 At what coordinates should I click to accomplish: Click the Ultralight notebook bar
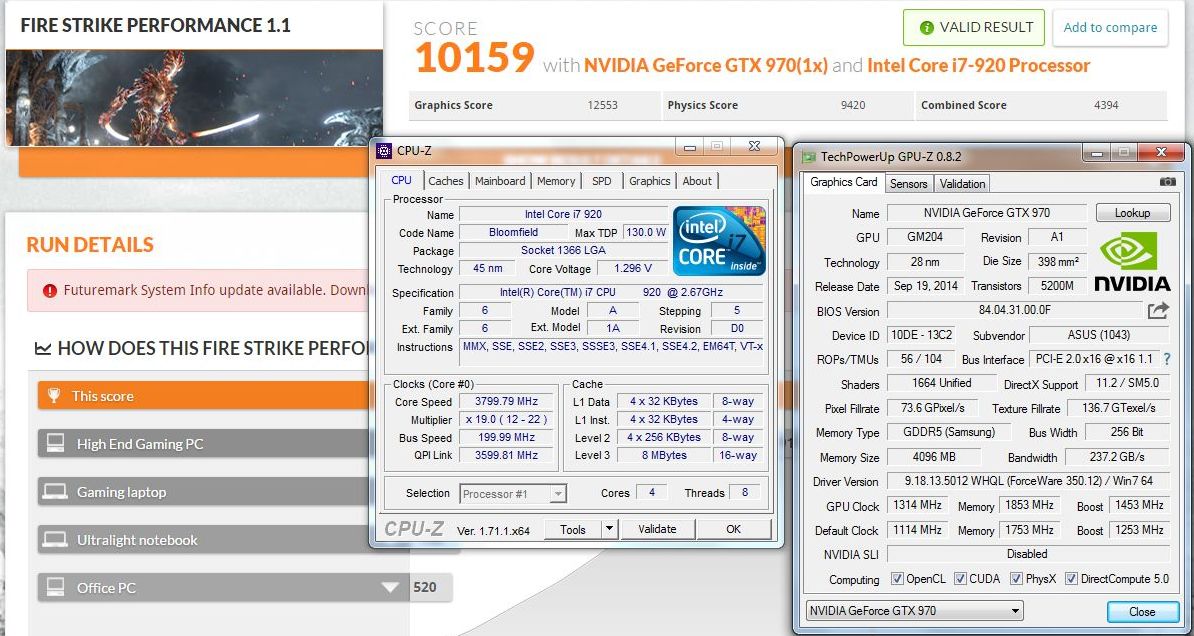203,540
